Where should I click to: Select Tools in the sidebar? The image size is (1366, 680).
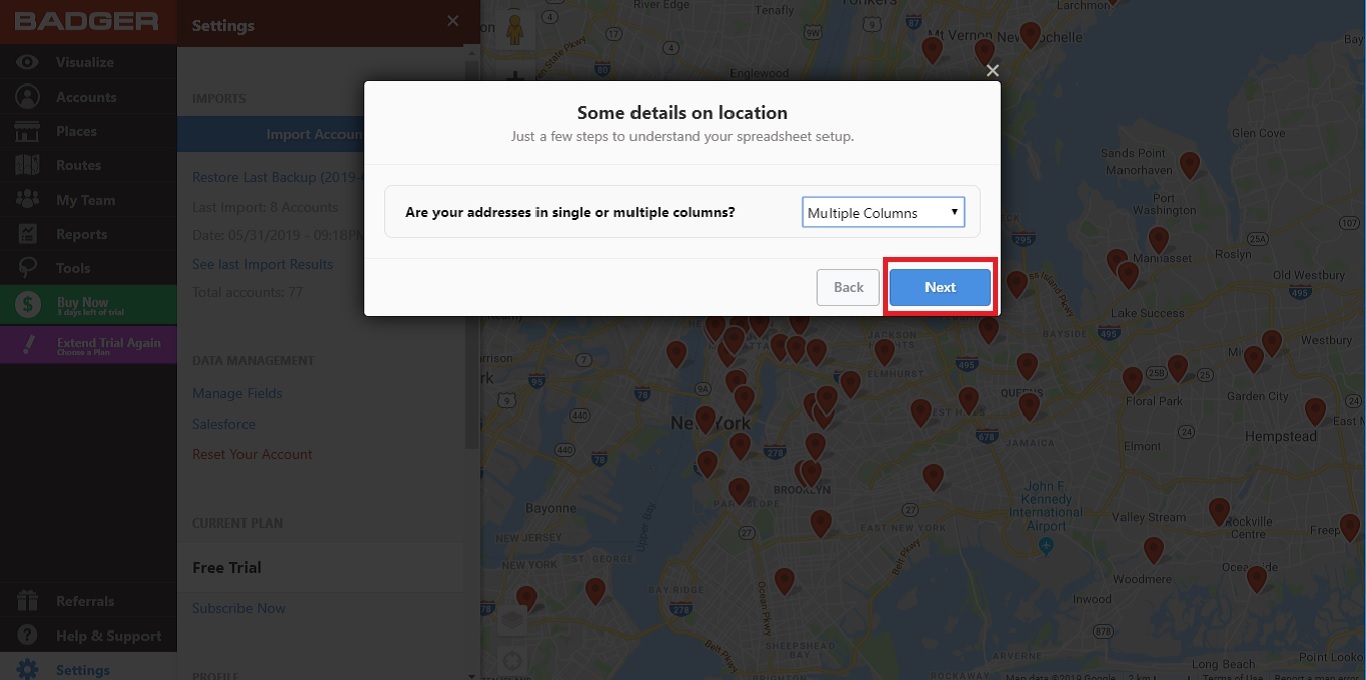tap(73, 268)
